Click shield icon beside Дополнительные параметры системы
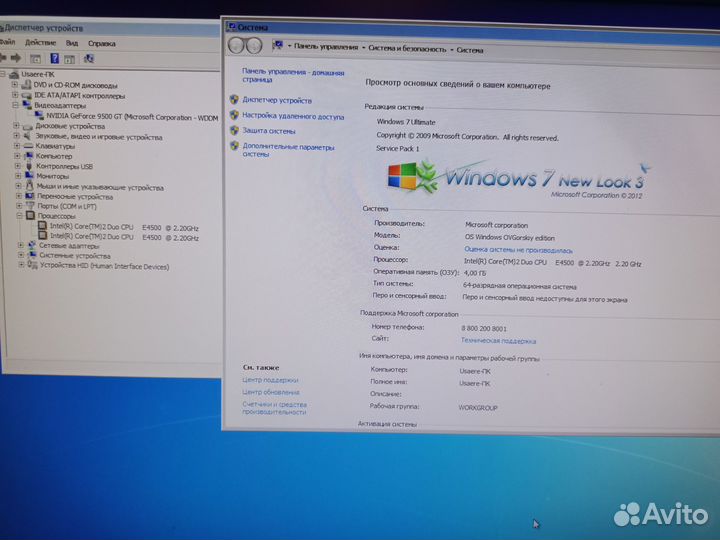The height and width of the screenshot is (540, 720). coord(234,146)
